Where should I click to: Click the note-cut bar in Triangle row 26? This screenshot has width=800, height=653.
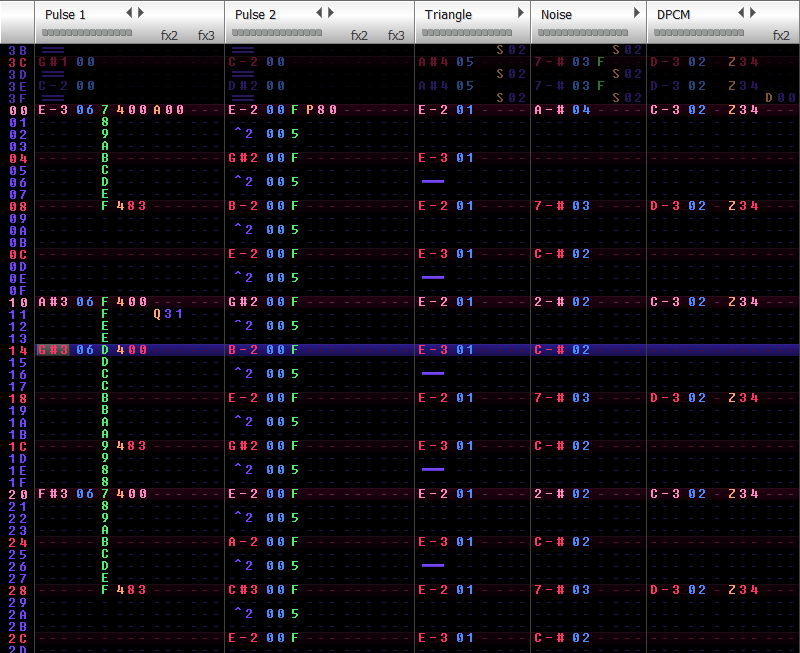click(432, 565)
